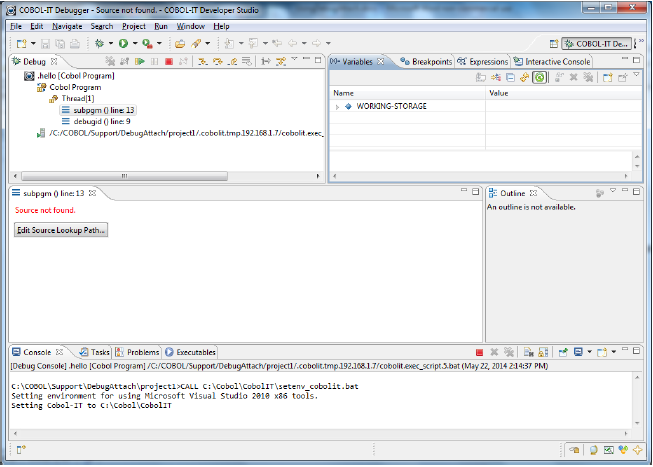Image resolution: width=653 pixels, height=467 pixels.
Task: Click the Name column header in Variables
Action: pos(407,93)
